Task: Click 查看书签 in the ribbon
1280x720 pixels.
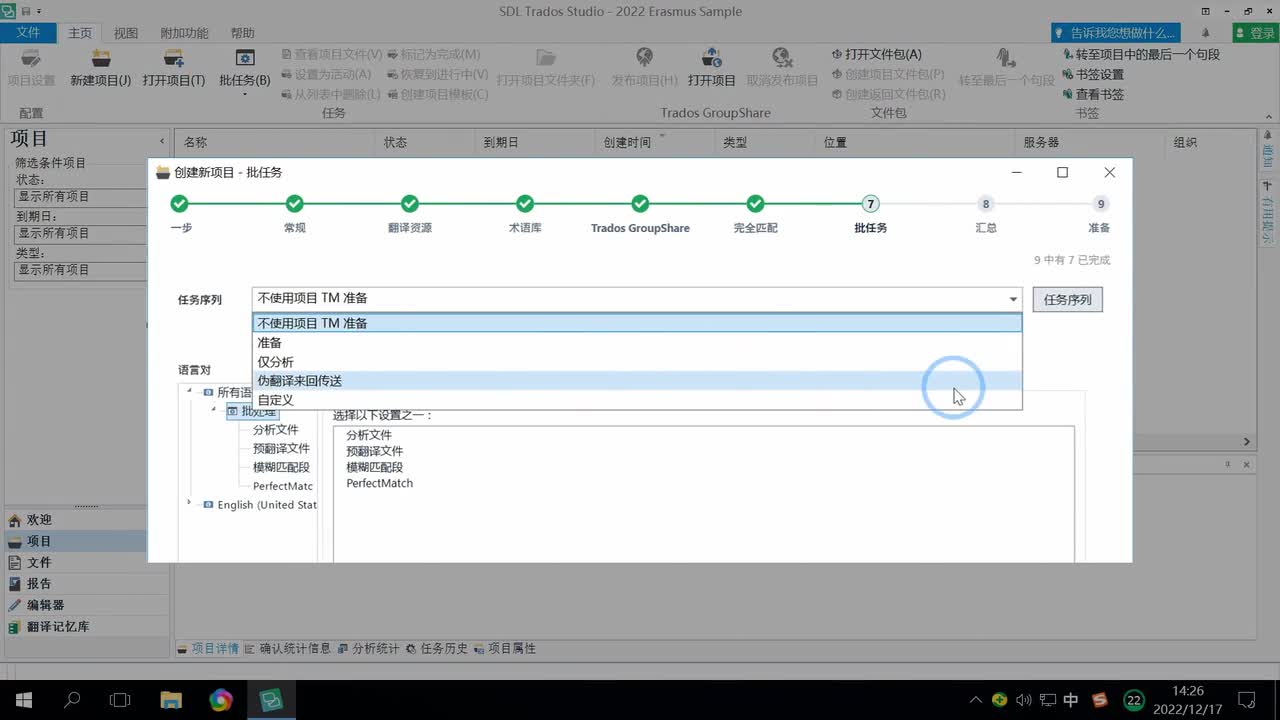Action: pos(1093,94)
